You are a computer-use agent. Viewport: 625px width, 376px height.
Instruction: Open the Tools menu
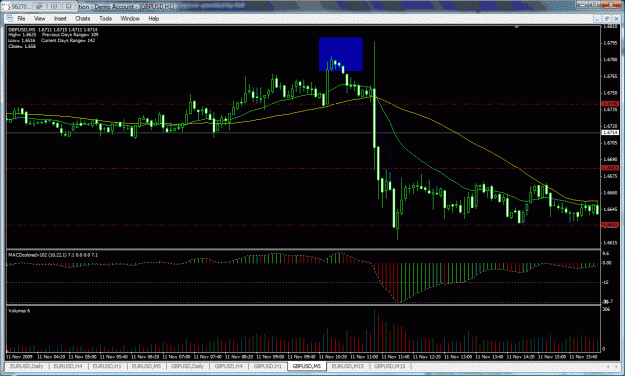105,18
